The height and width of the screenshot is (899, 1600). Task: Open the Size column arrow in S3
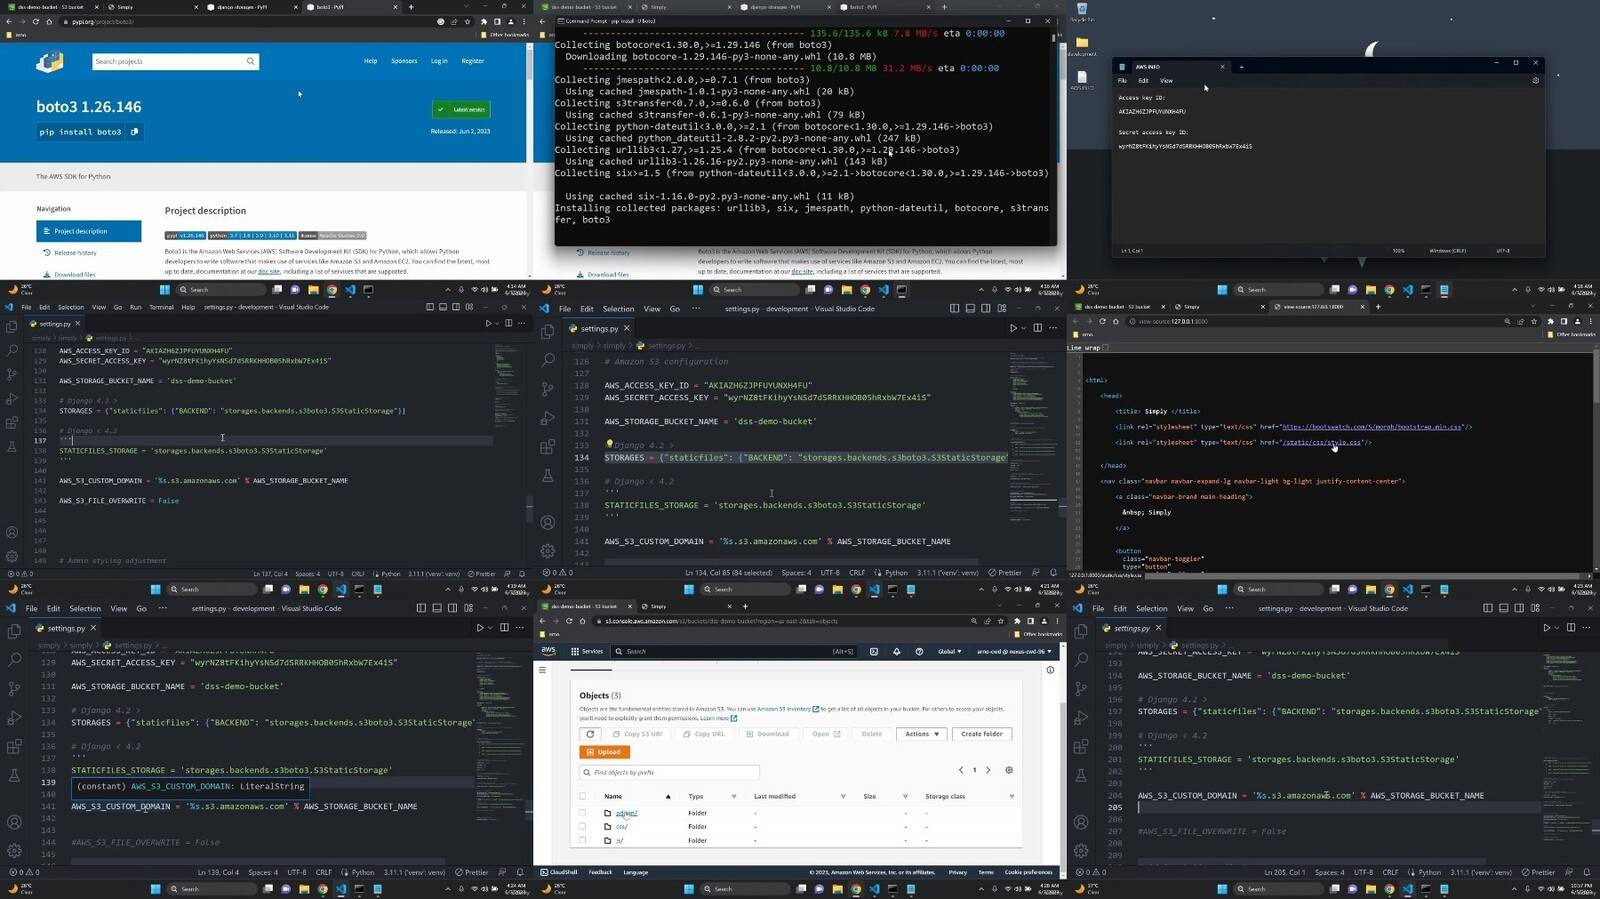pyautogui.click(x=905, y=797)
